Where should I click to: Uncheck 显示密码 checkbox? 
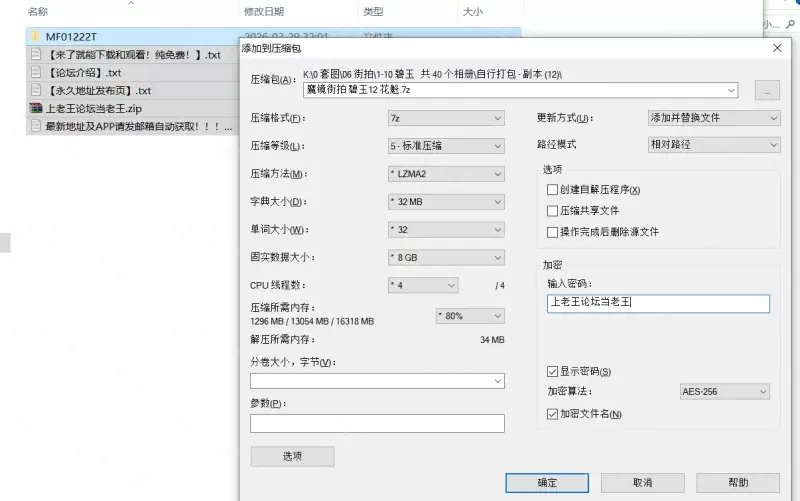pyautogui.click(x=552, y=371)
